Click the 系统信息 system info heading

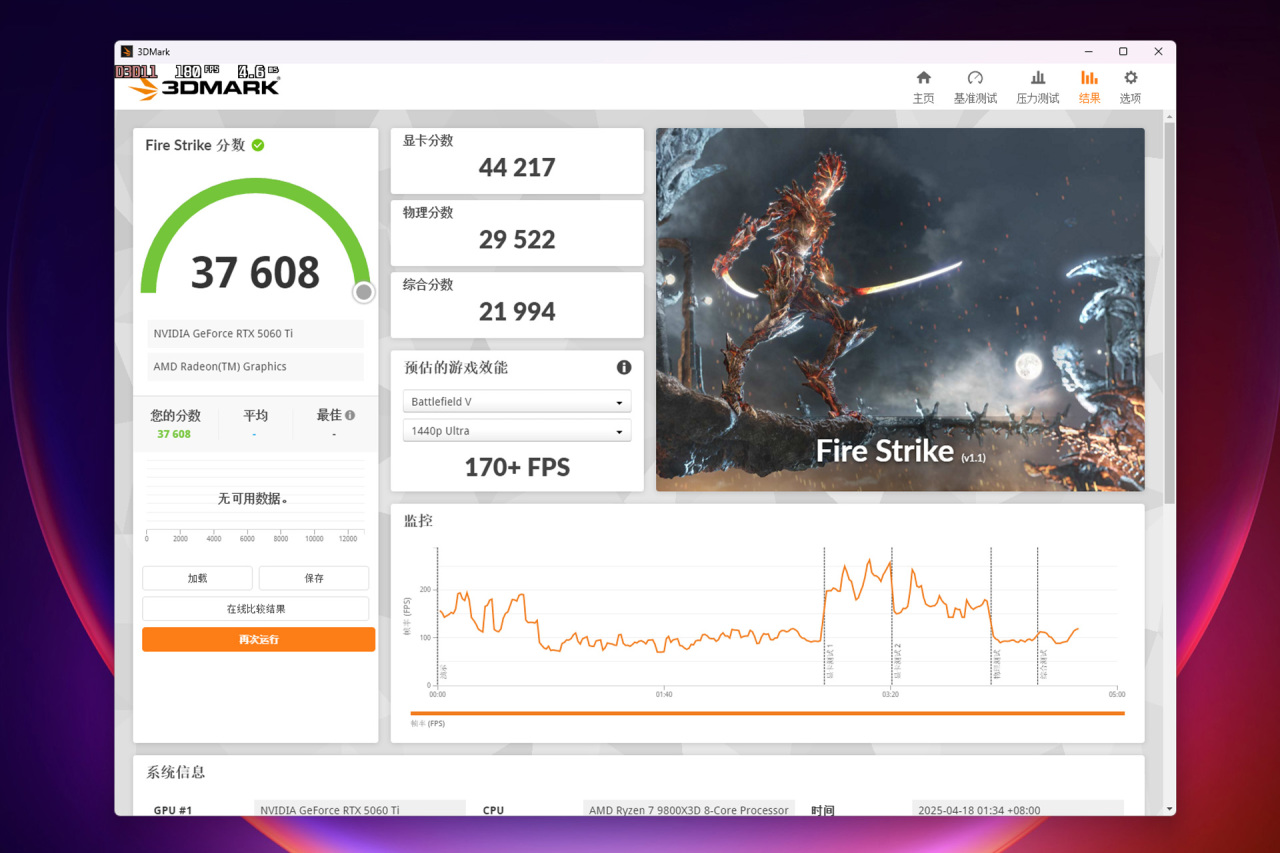coord(176,772)
